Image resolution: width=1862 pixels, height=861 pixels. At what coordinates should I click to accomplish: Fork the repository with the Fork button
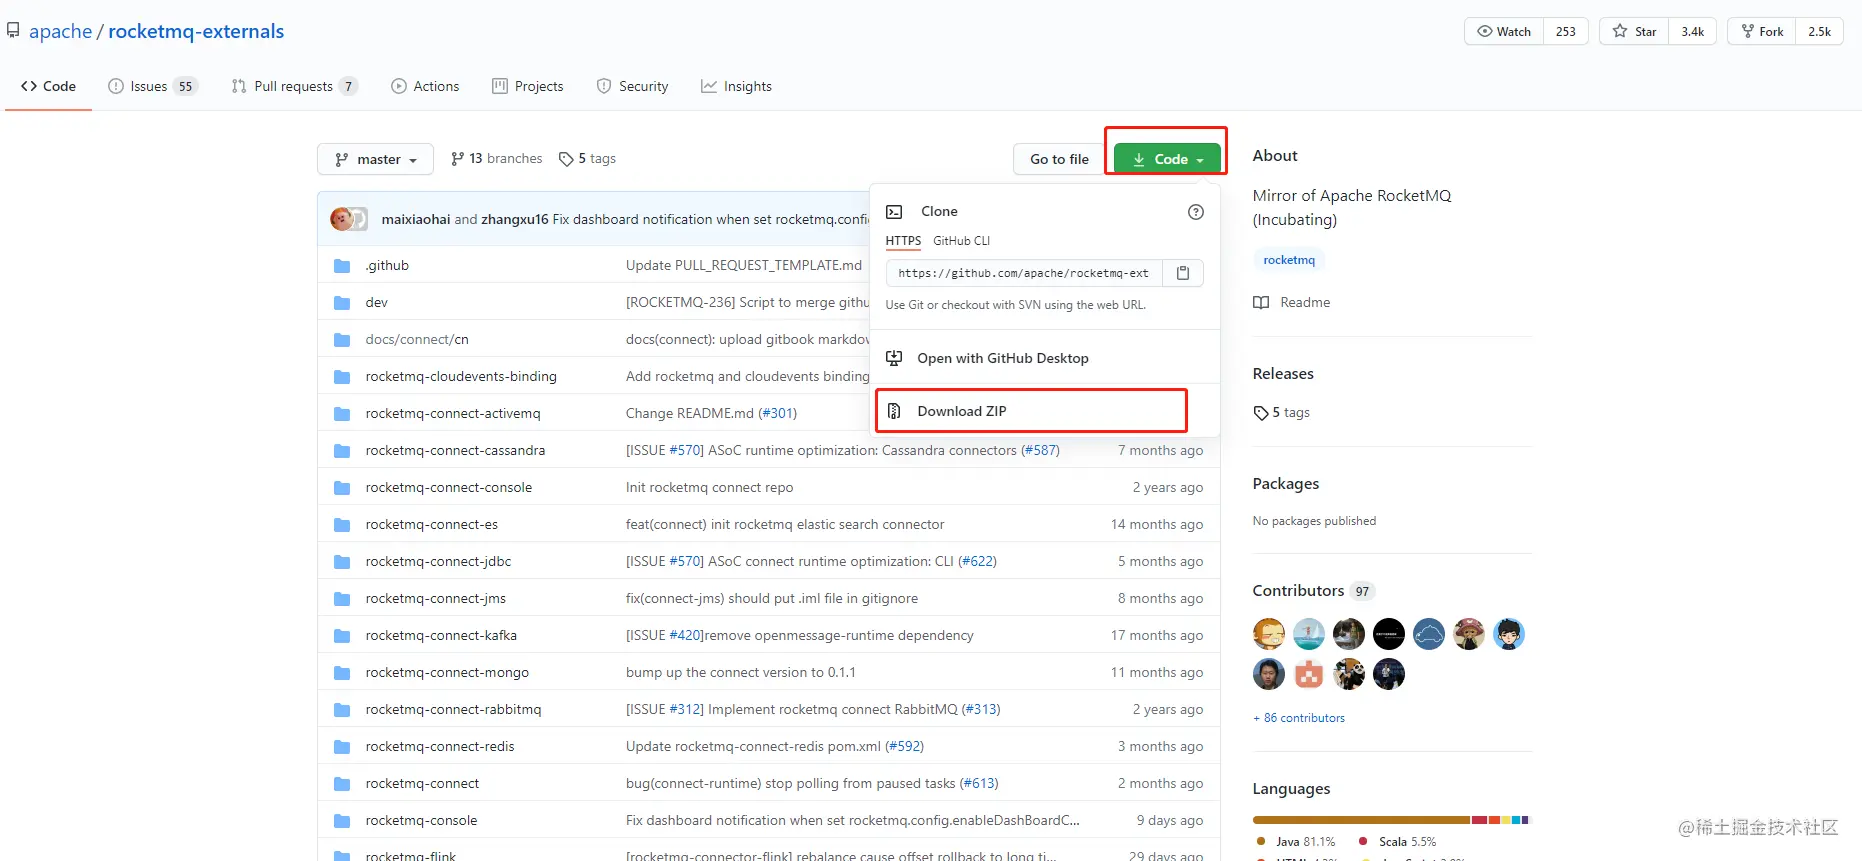pyautogui.click(x=1762, y=31)
